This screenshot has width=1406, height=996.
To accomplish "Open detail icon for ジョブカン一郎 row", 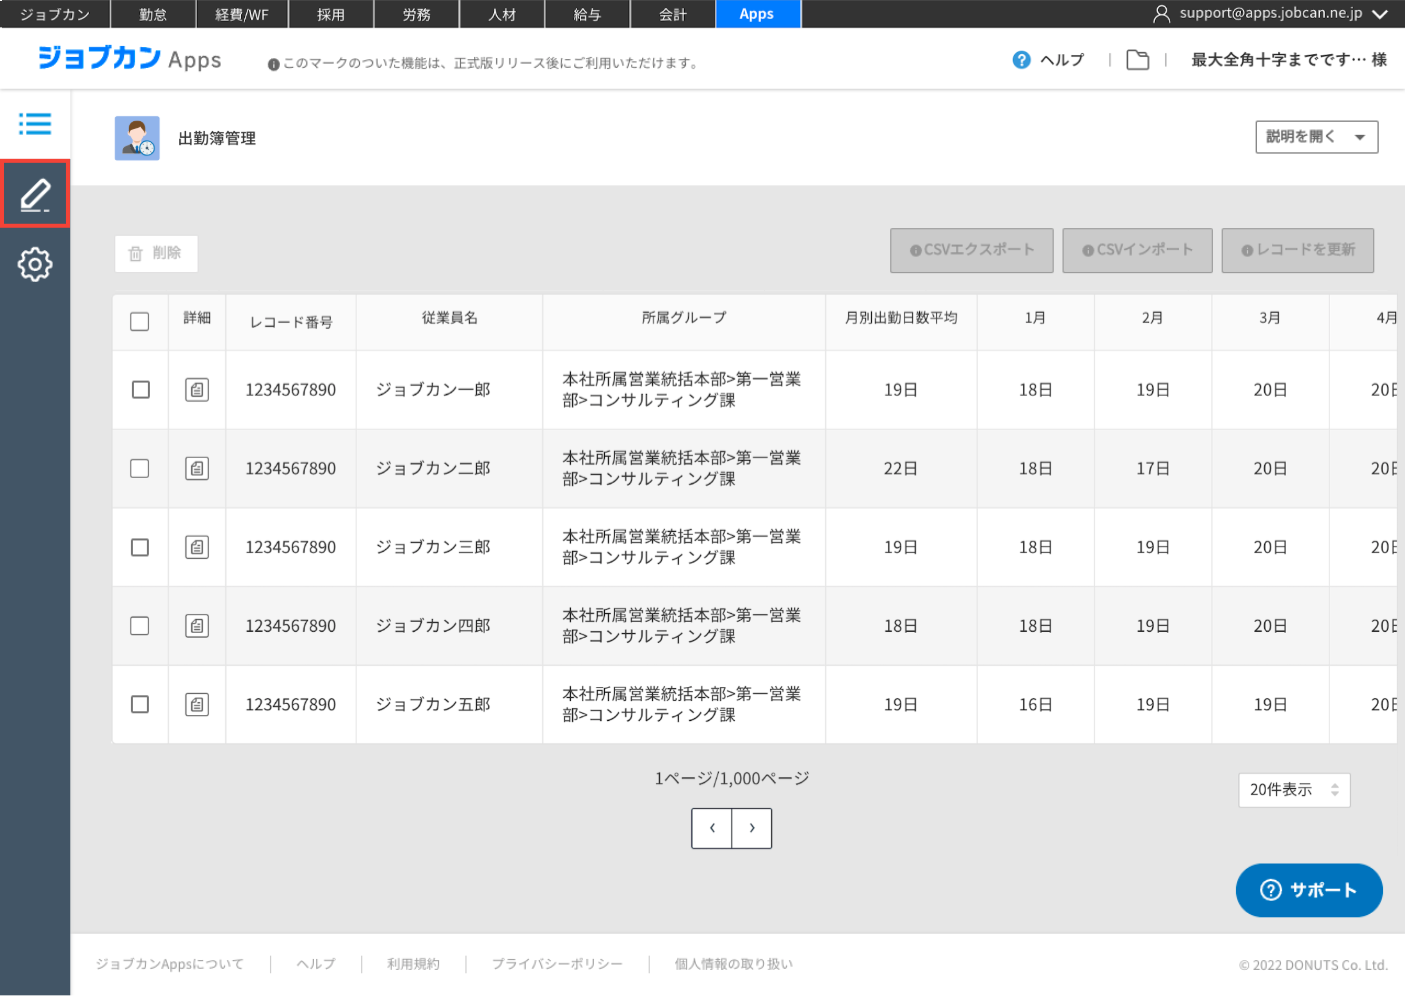I will click(197, 390).
